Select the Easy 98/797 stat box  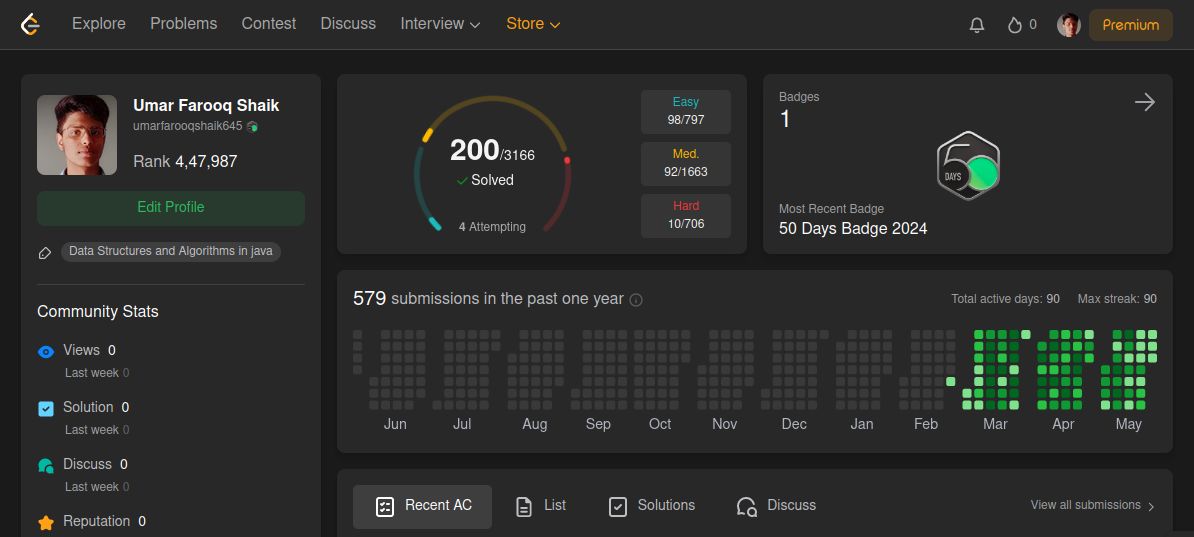pyautogui.click(x=685, y=111)
